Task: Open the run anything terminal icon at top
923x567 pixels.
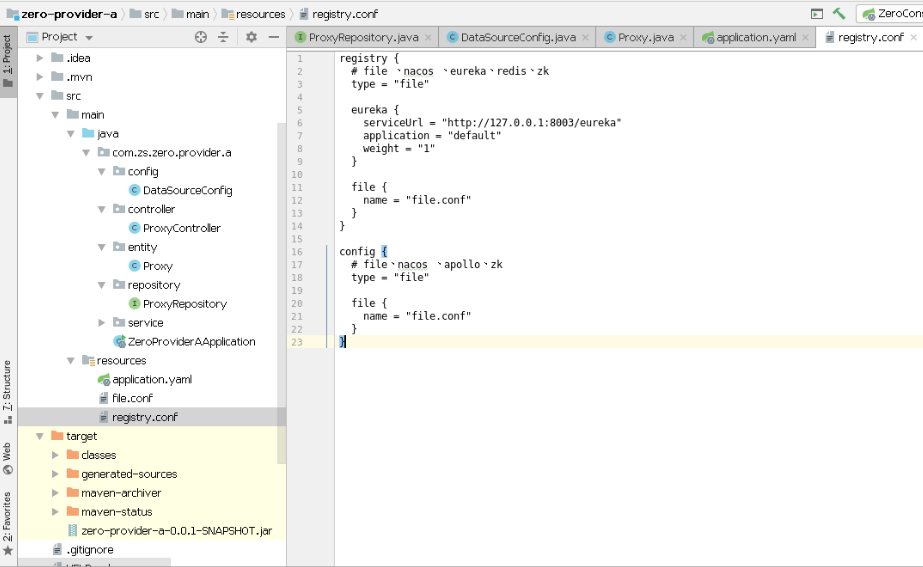Action: click(816, 14)
